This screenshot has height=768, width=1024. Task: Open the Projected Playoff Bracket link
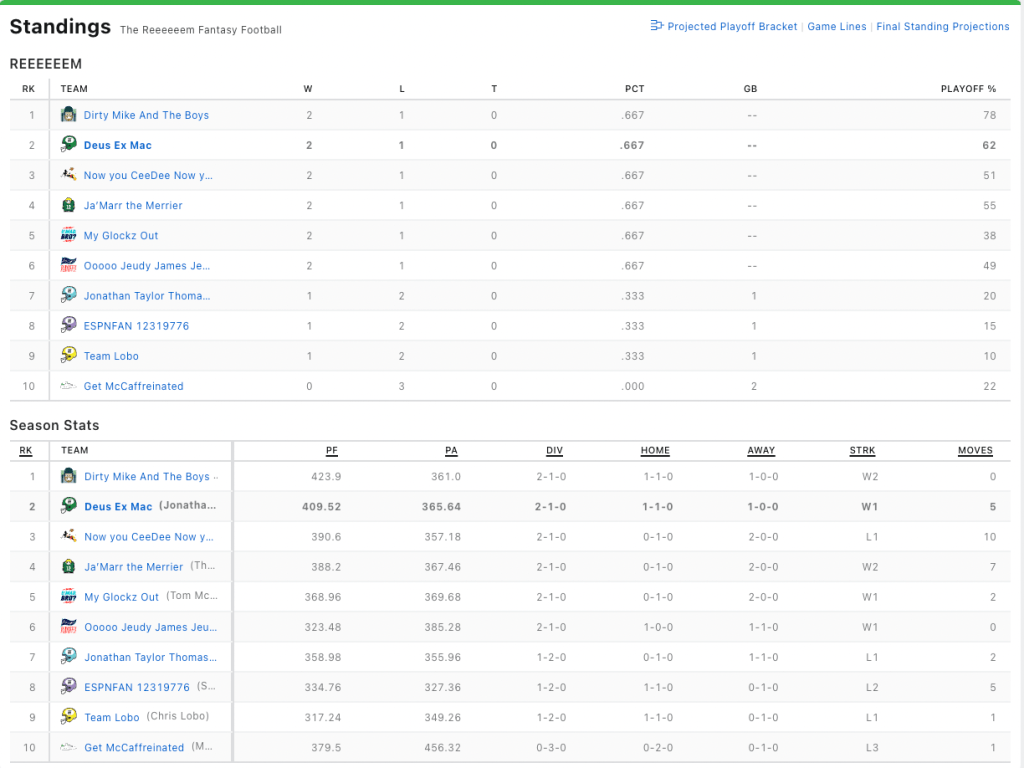tap(732, 27)
